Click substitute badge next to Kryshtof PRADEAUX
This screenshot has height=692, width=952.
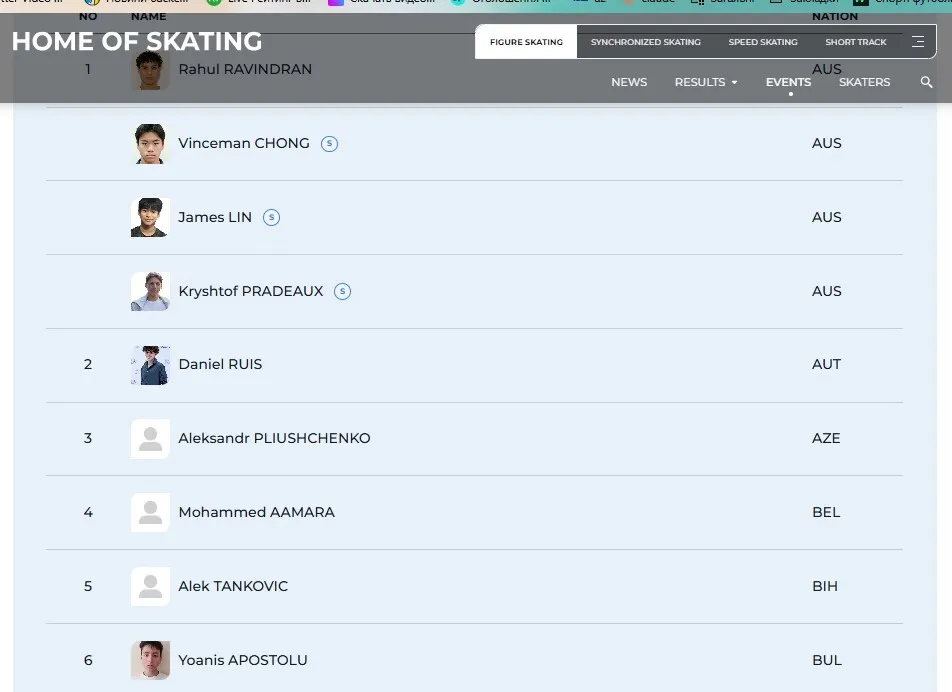(342, 291)
